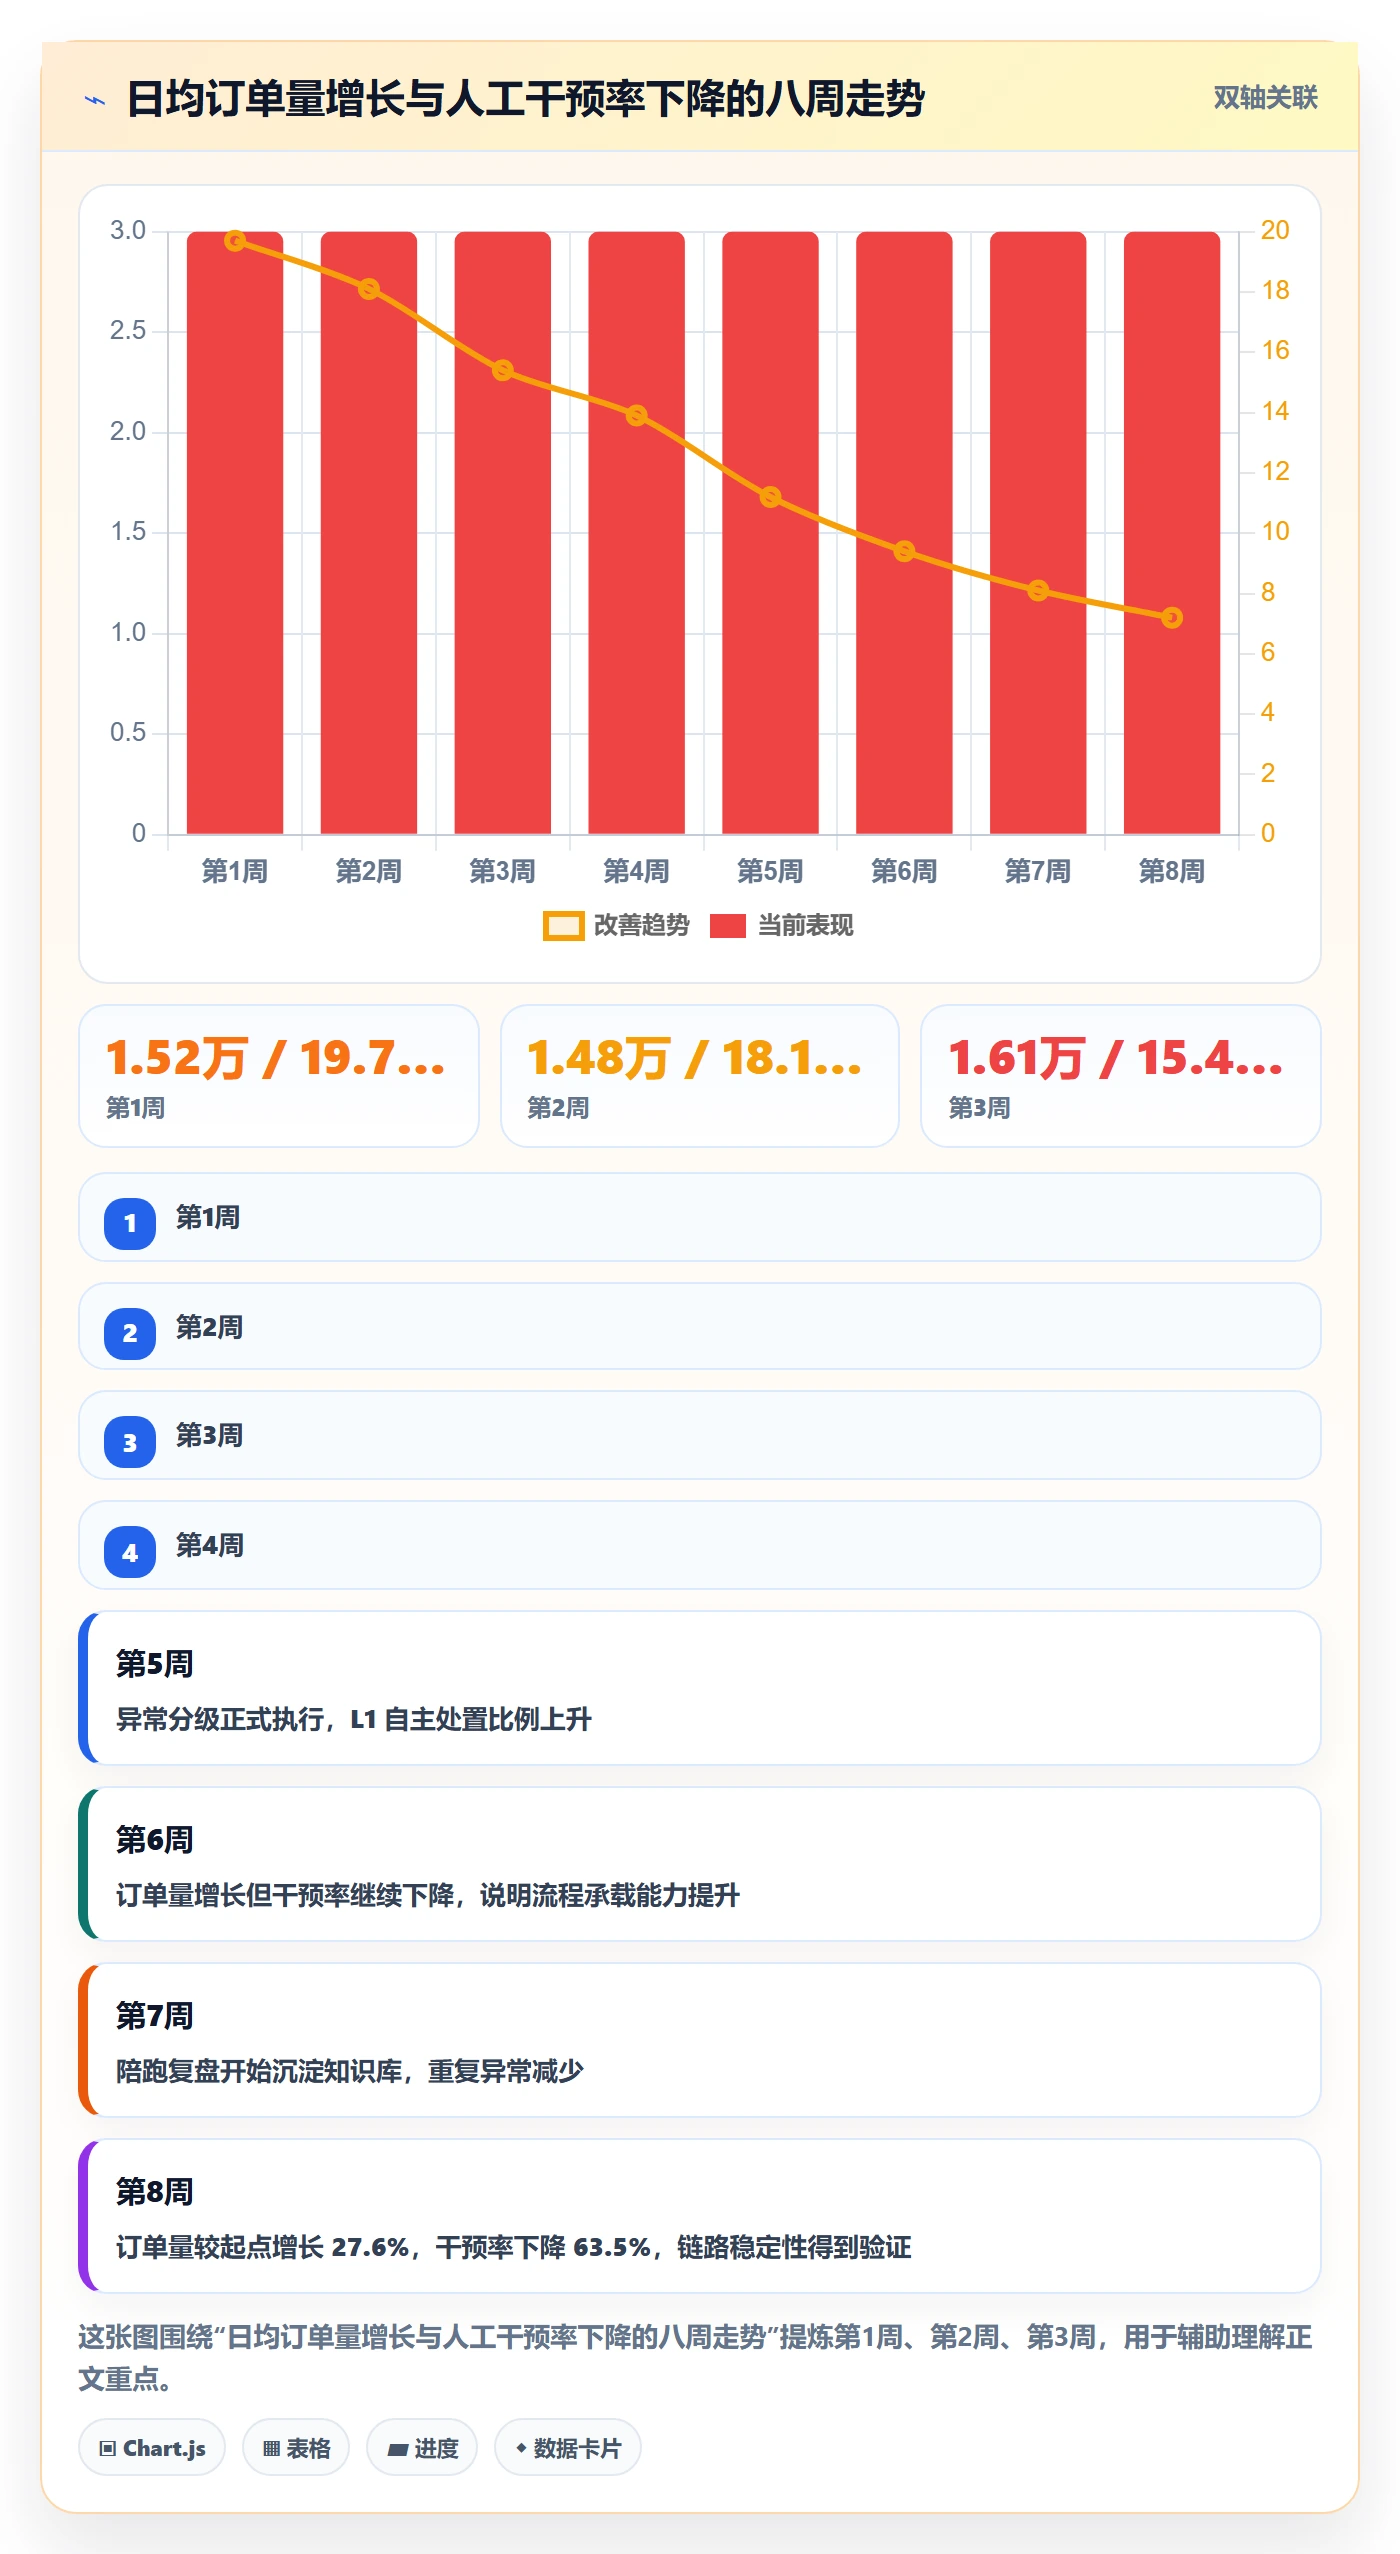This screenshot has width=1400, height=2554.
Task: Open the 1.61万 / 15.4… data card
Action: click(1121, 1076)
